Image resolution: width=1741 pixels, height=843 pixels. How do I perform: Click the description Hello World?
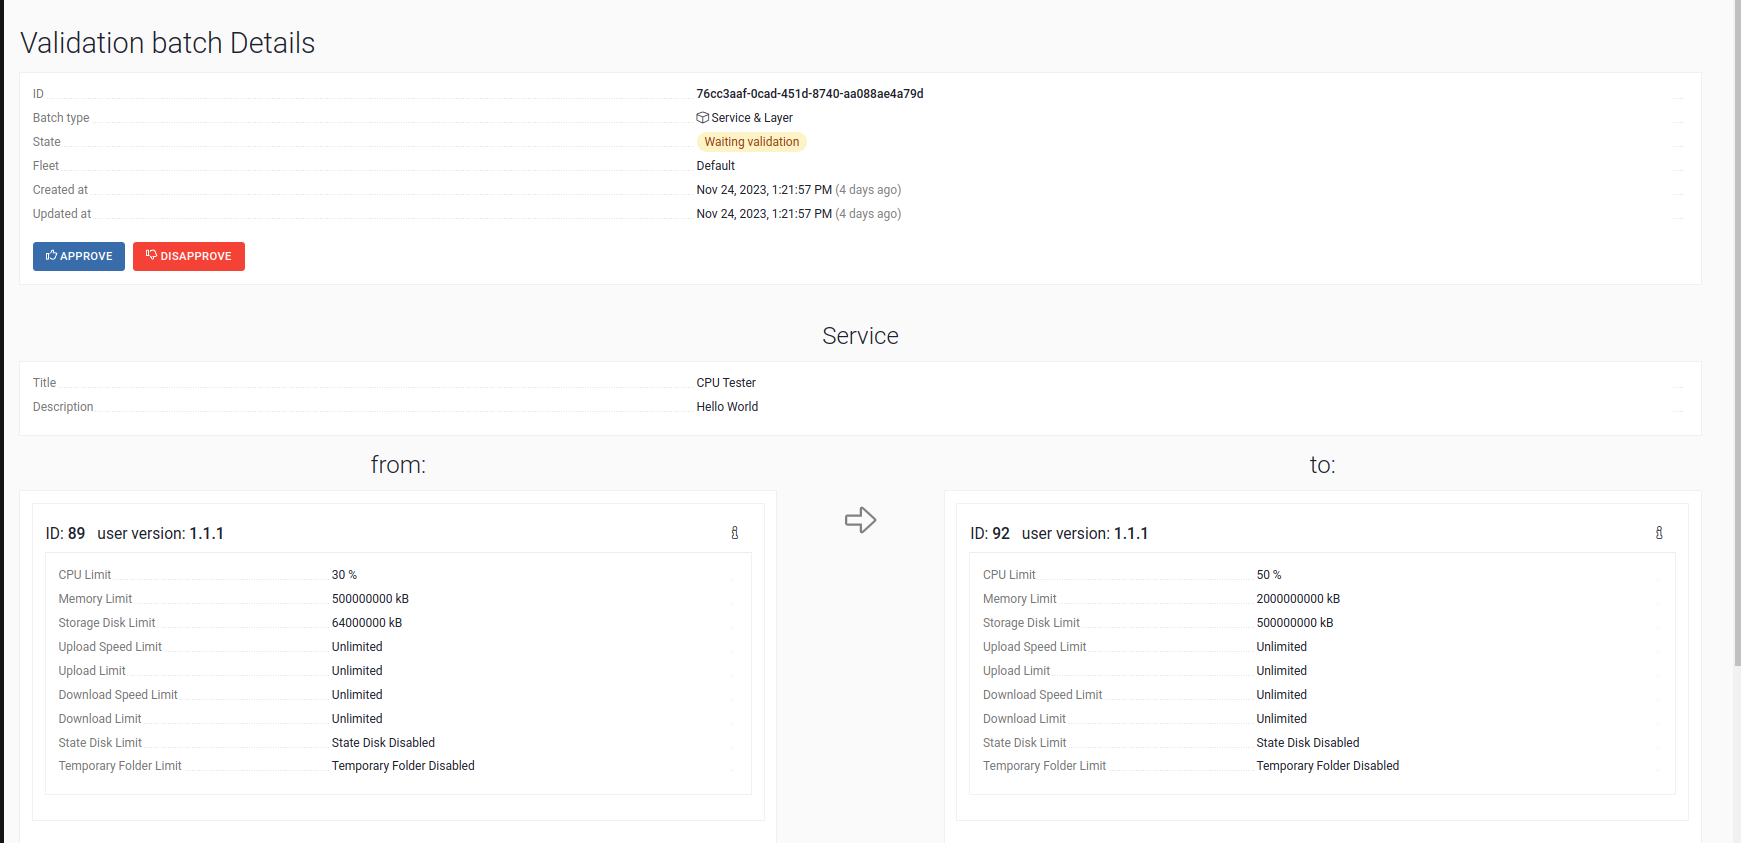(x=727, y=407)
